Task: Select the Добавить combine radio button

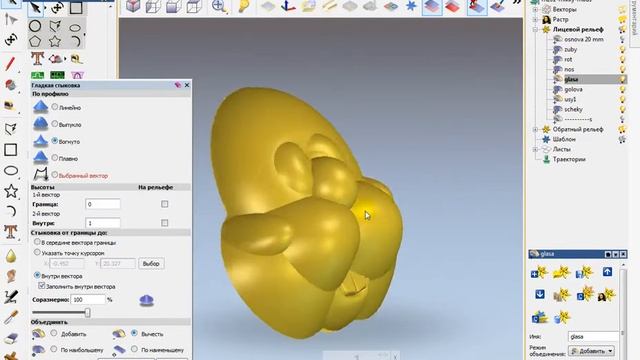Action: (x=54, y=333)
